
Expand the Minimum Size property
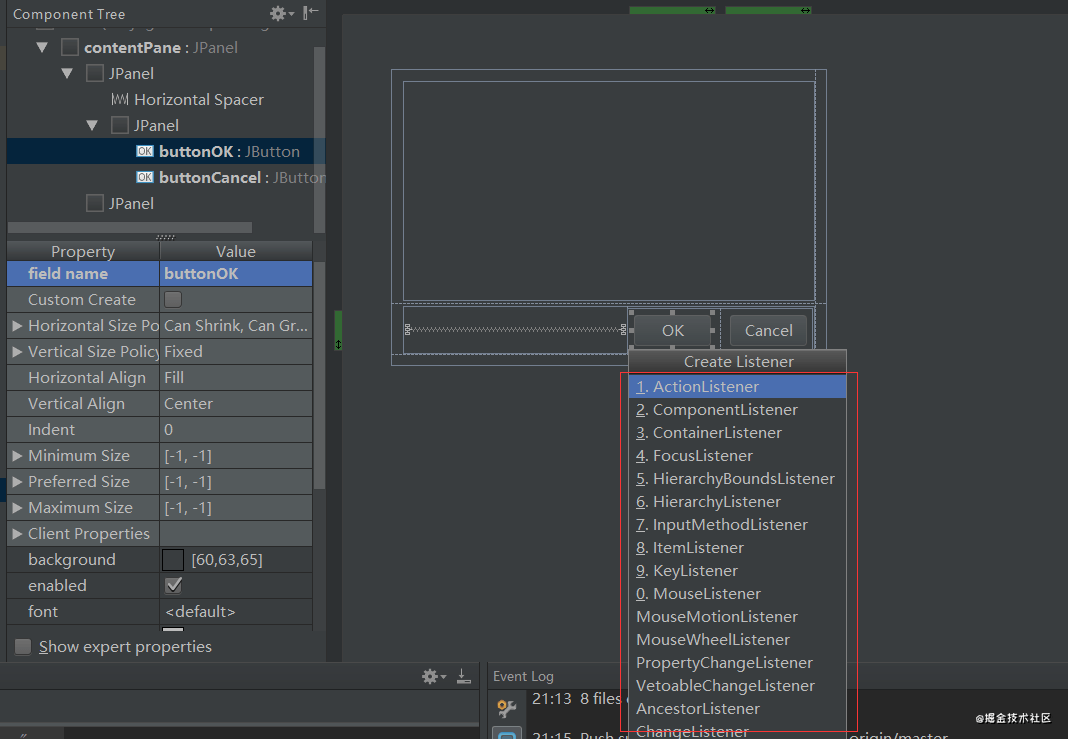tap(18, 456)
